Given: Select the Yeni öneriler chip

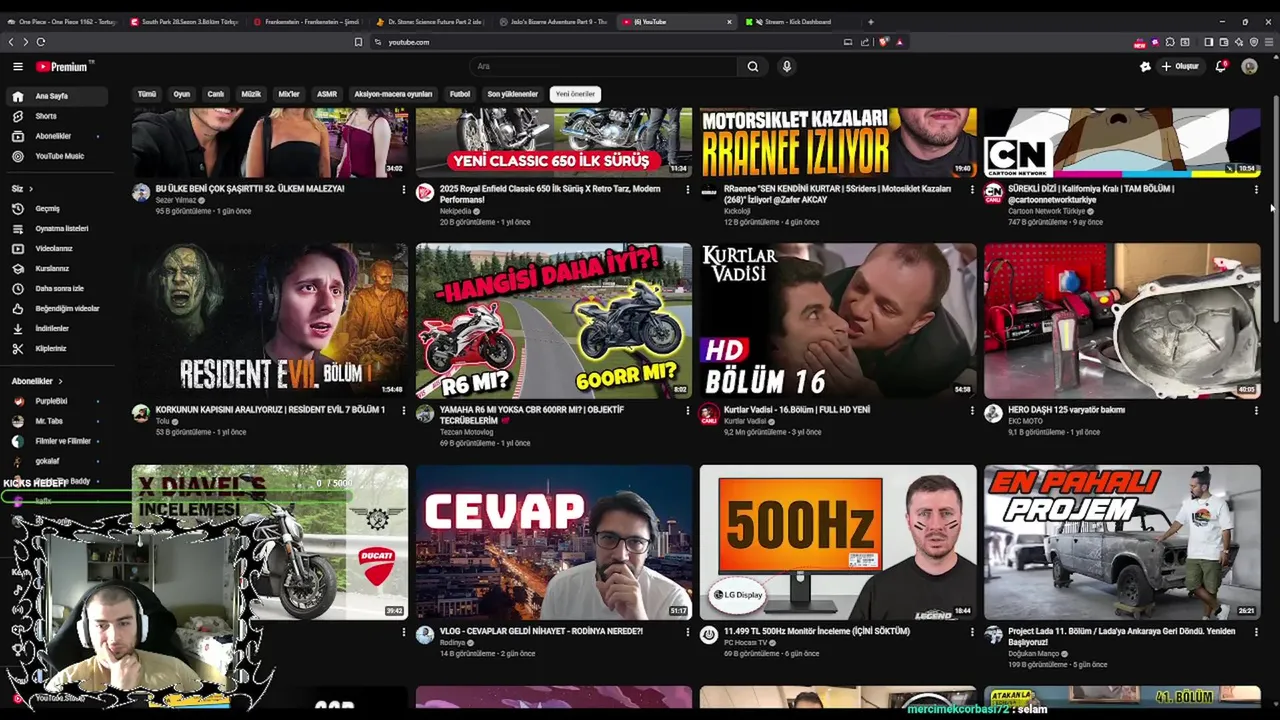Looking at the screenshot, I should coord(575,94).
